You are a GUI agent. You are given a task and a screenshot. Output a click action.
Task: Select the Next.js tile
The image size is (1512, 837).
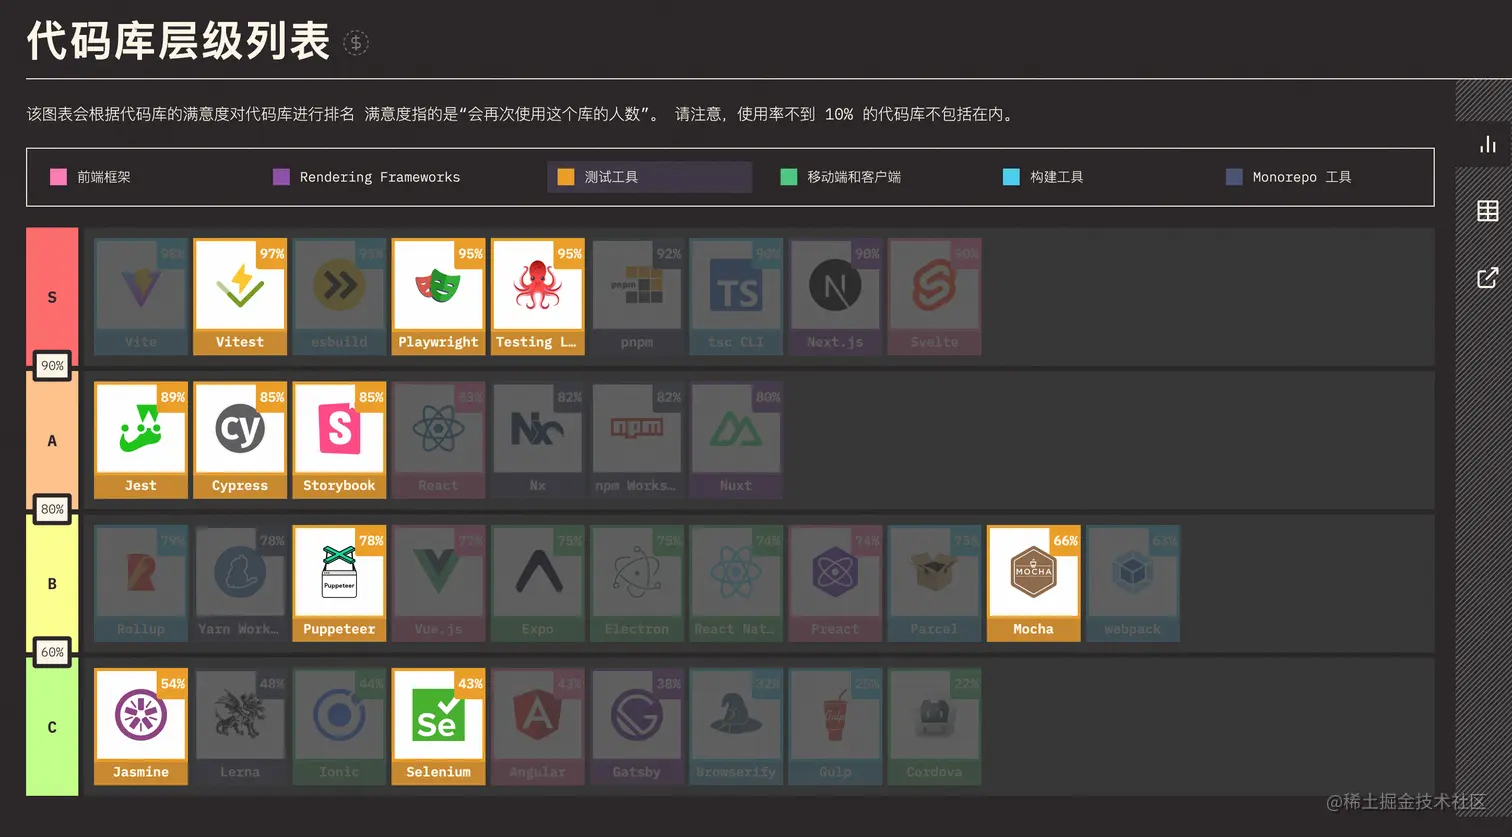835,296
